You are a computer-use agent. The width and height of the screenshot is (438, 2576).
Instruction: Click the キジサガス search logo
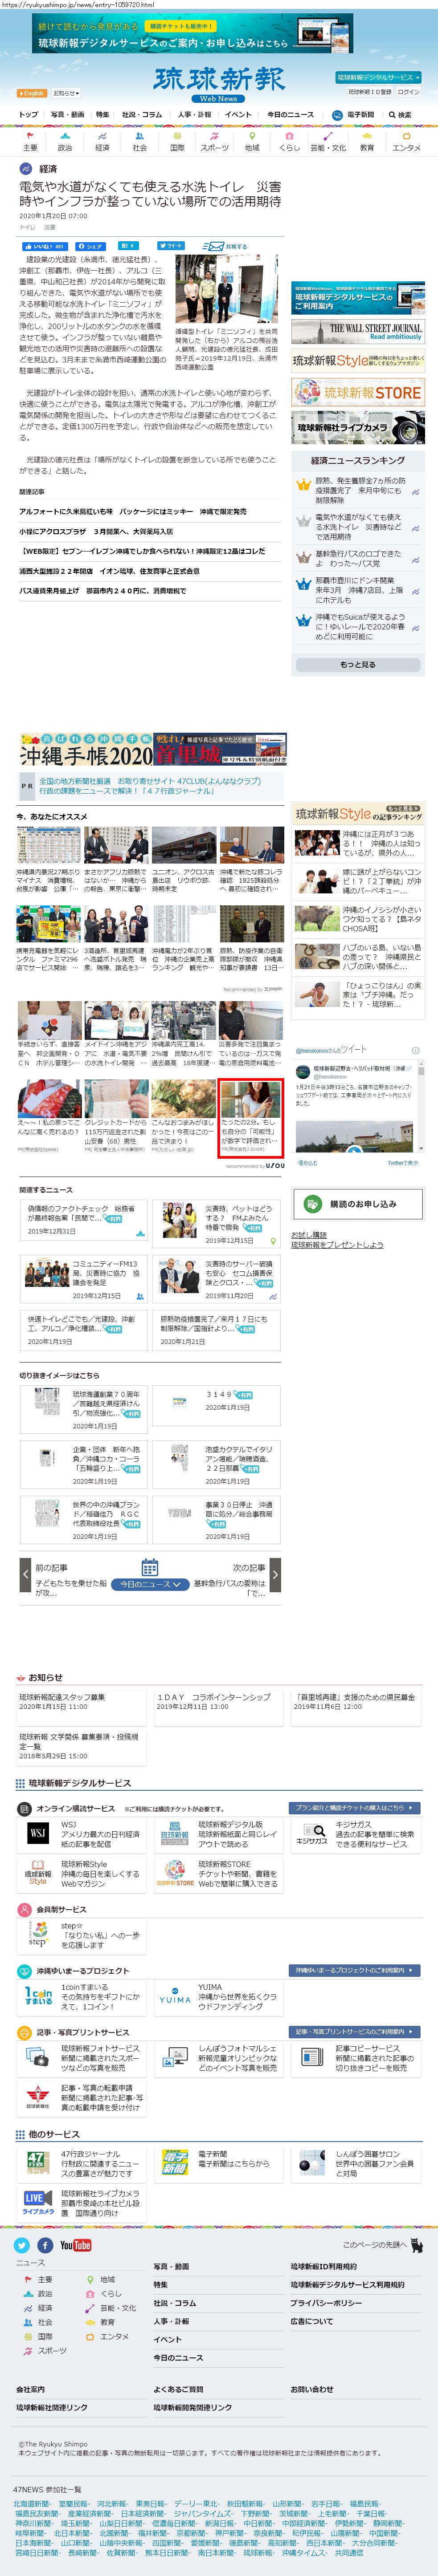(312, 1833)
